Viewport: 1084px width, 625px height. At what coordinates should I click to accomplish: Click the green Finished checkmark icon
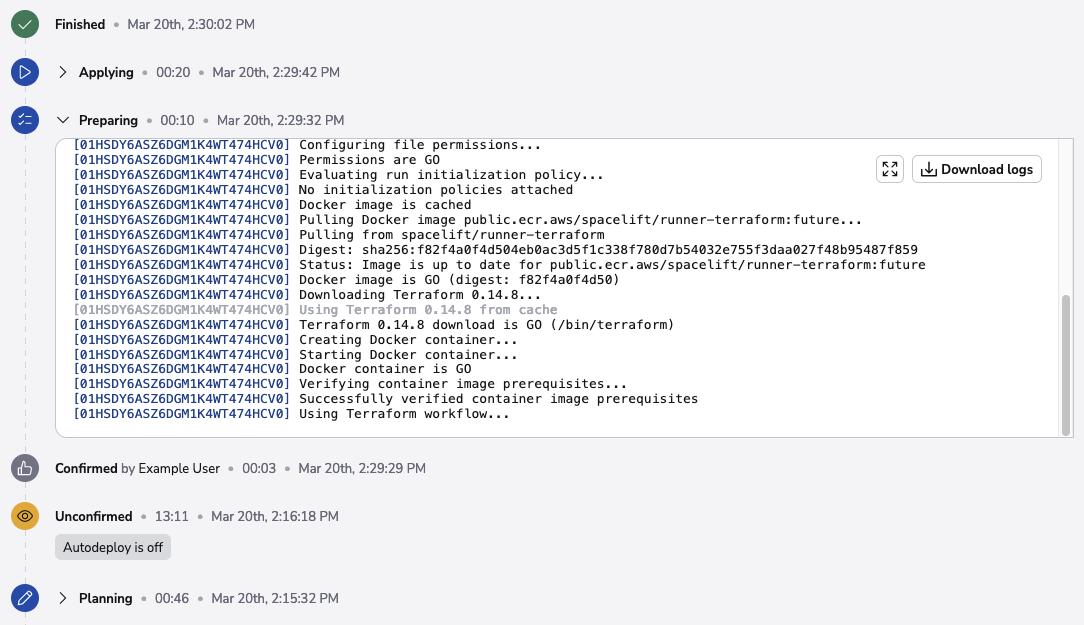(25, 24)
